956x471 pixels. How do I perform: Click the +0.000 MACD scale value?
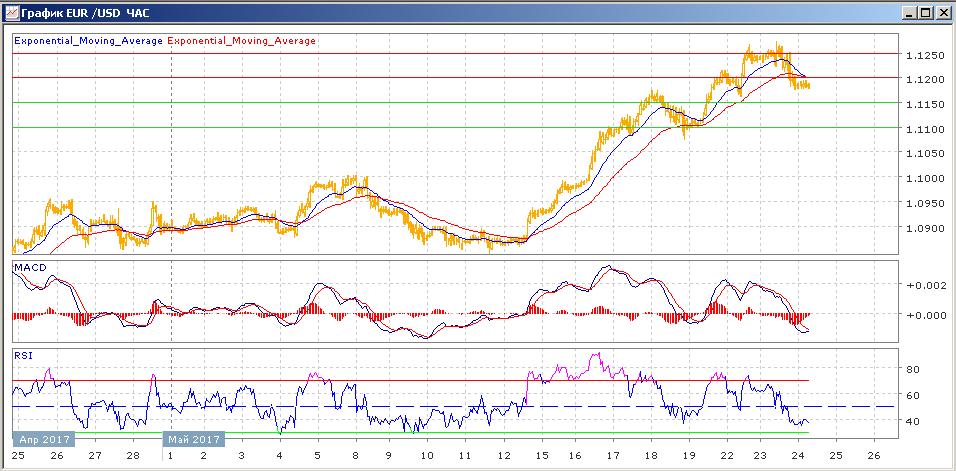(x=926, y=314)
